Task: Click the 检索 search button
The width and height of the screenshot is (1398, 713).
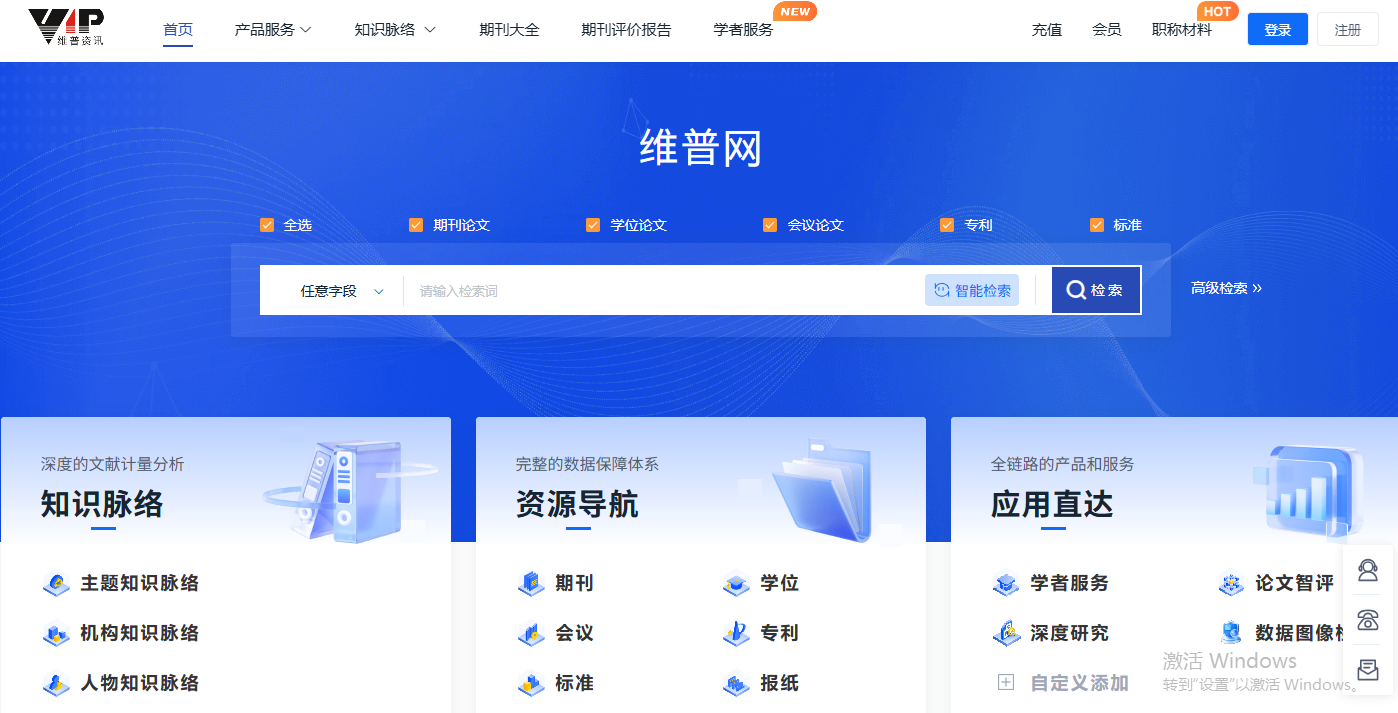Action: tap(1096, 290)
